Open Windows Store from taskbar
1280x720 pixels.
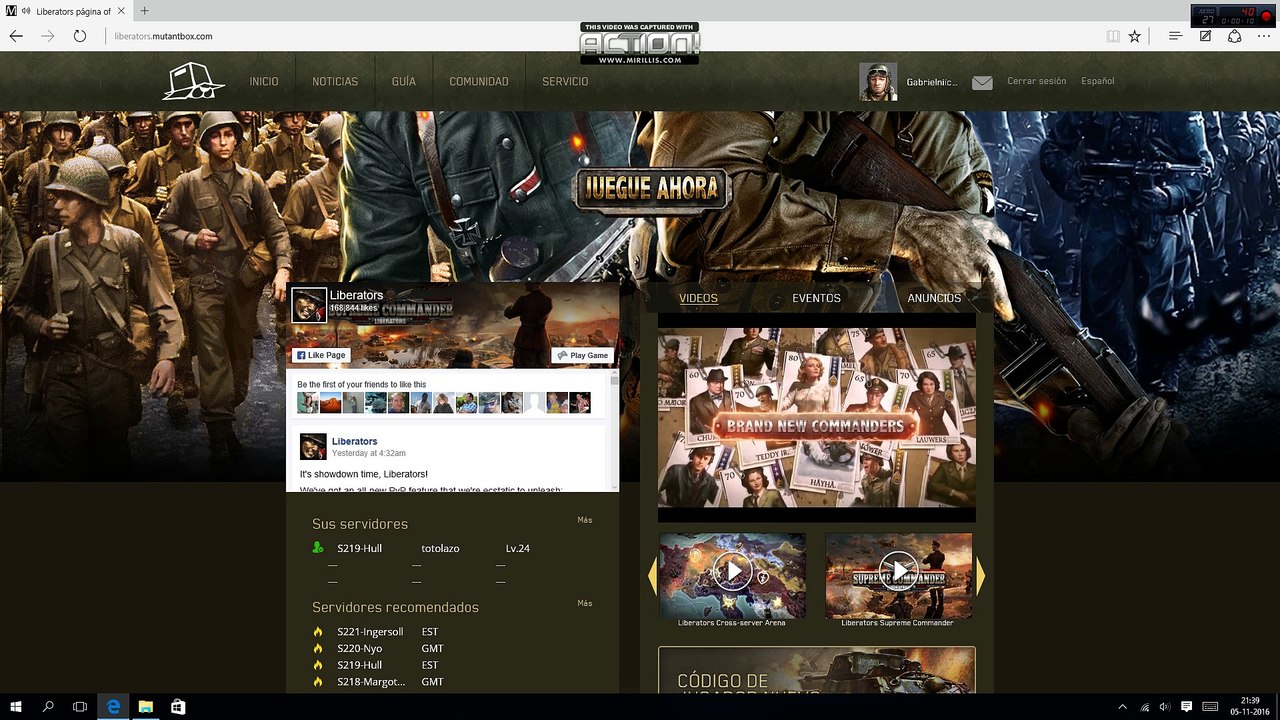(x=177, y=706)
